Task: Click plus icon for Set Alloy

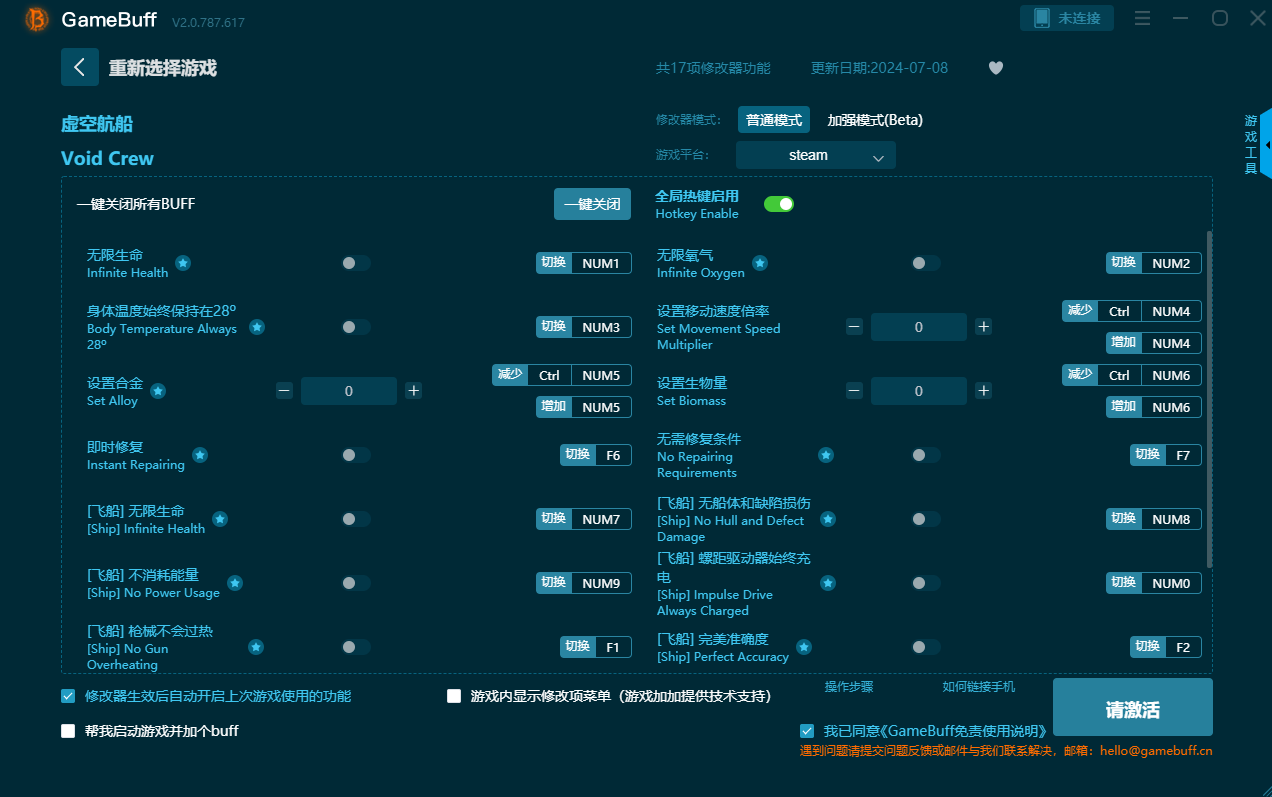Action: pyautogui.click(x=414, y=391)
